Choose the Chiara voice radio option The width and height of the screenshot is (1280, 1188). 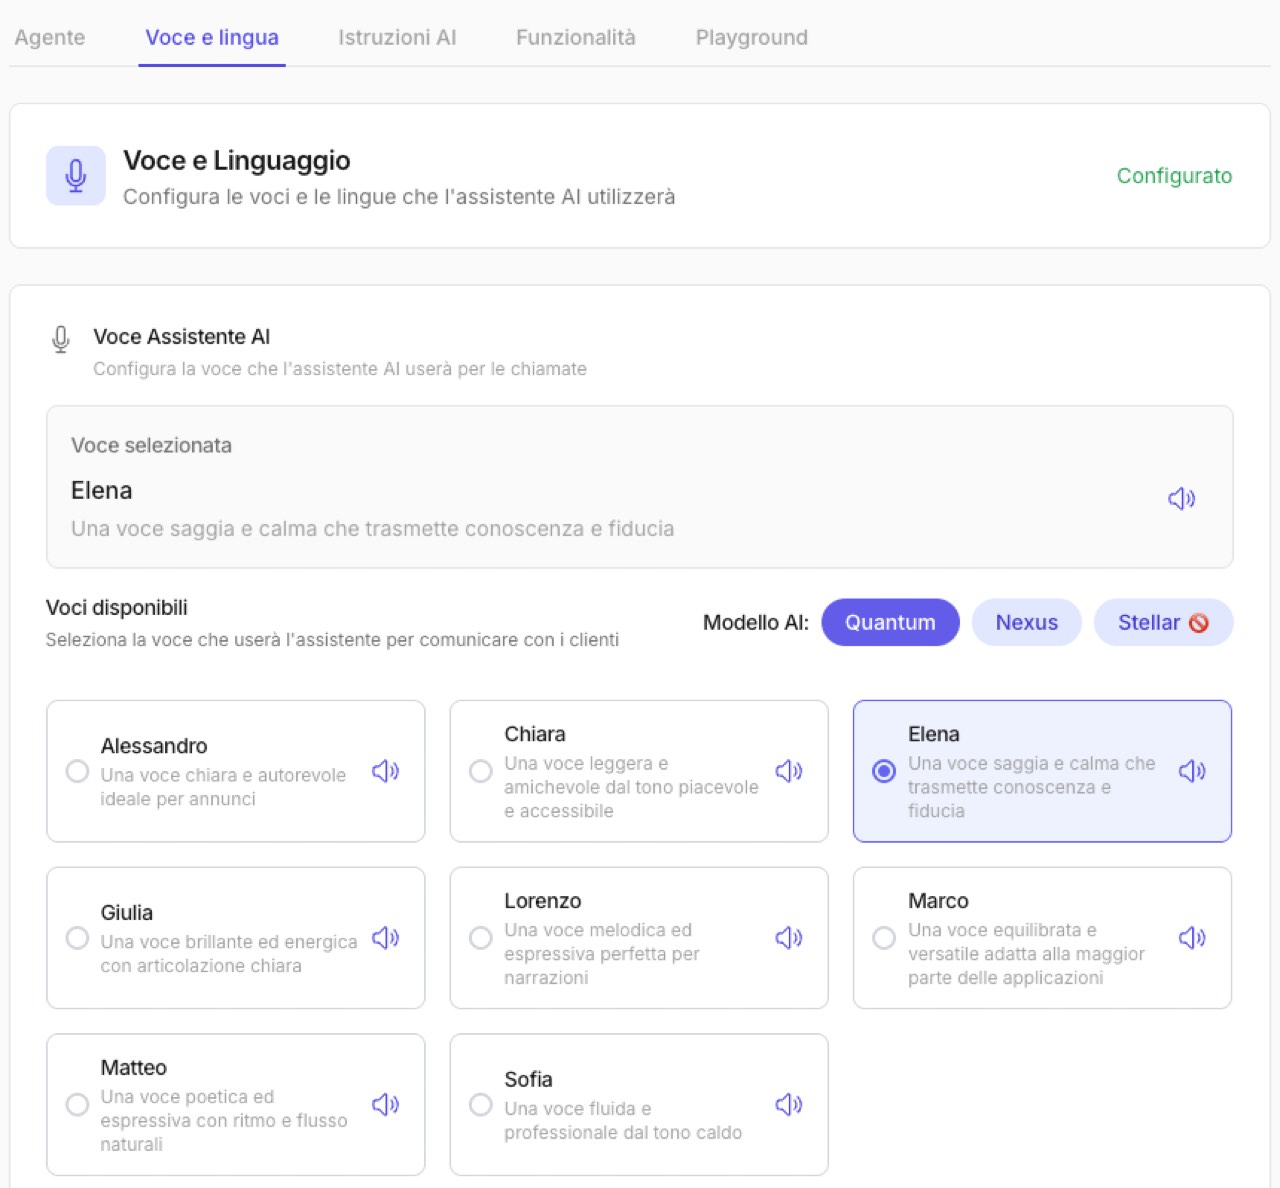(x=481, y=771)
